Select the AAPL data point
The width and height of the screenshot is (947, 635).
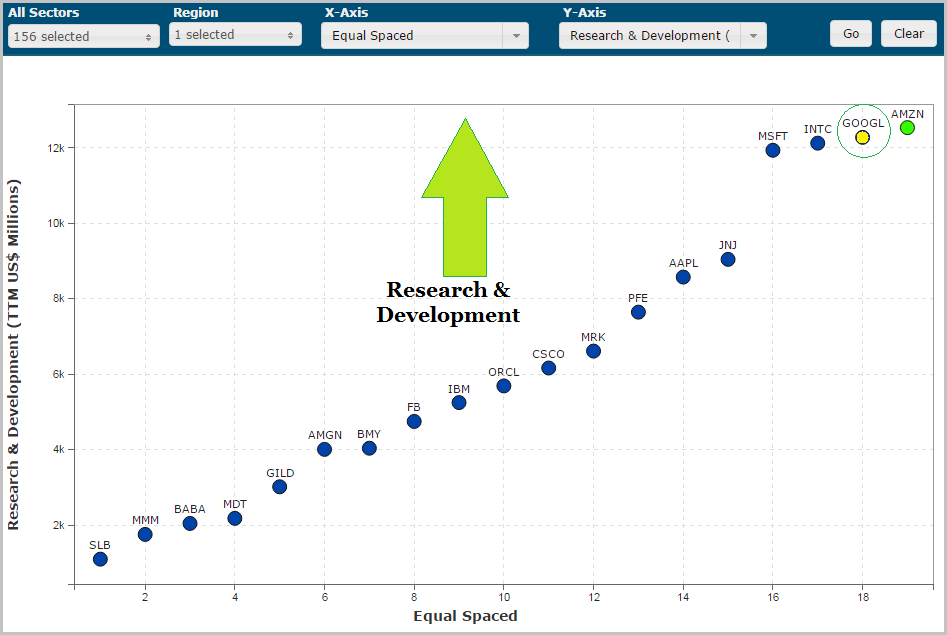pos(683,277)
